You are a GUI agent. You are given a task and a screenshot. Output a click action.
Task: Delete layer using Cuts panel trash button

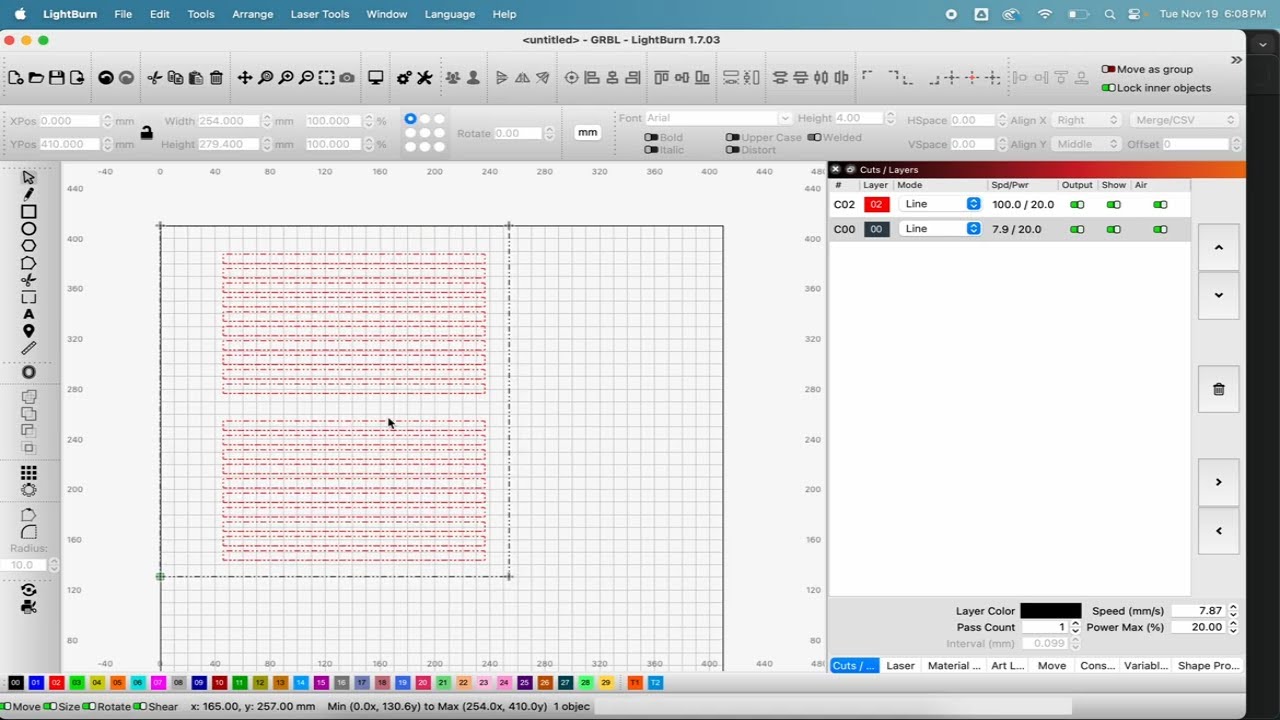1218,390
